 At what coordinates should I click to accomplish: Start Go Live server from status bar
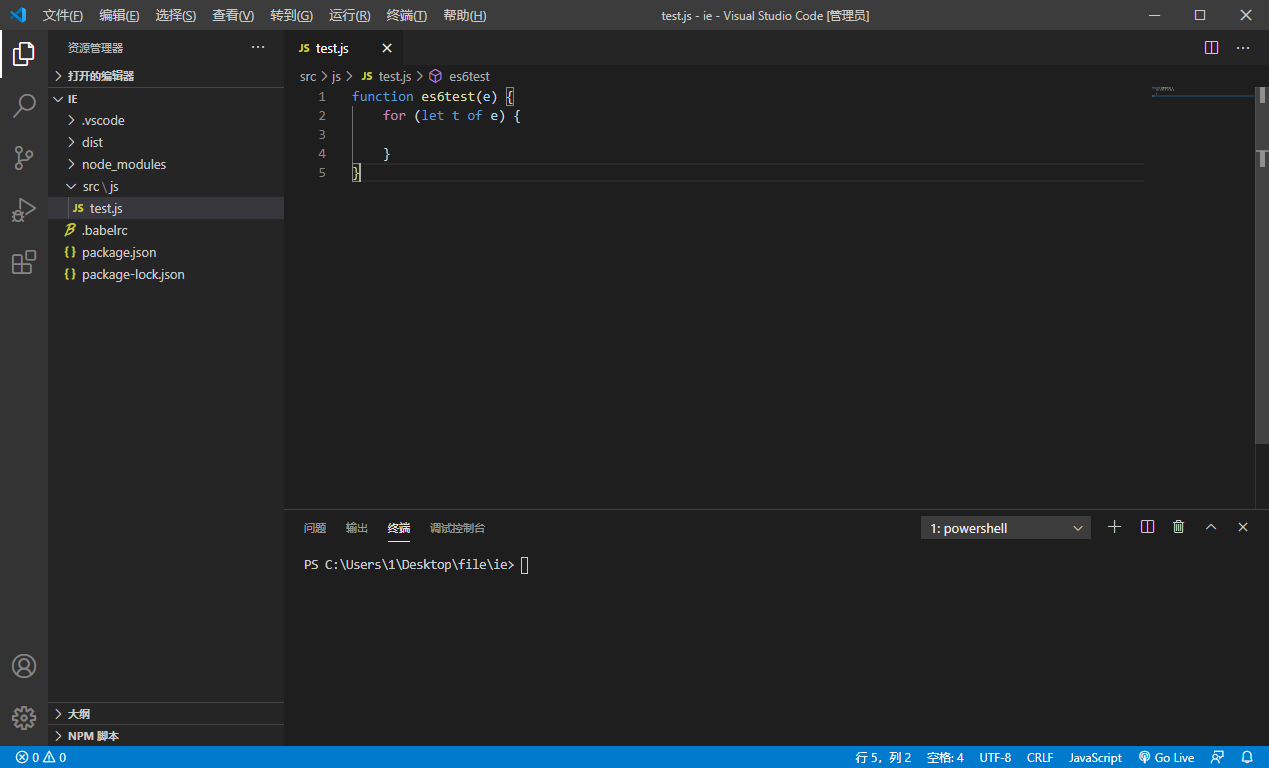[x=1166, y=757]
